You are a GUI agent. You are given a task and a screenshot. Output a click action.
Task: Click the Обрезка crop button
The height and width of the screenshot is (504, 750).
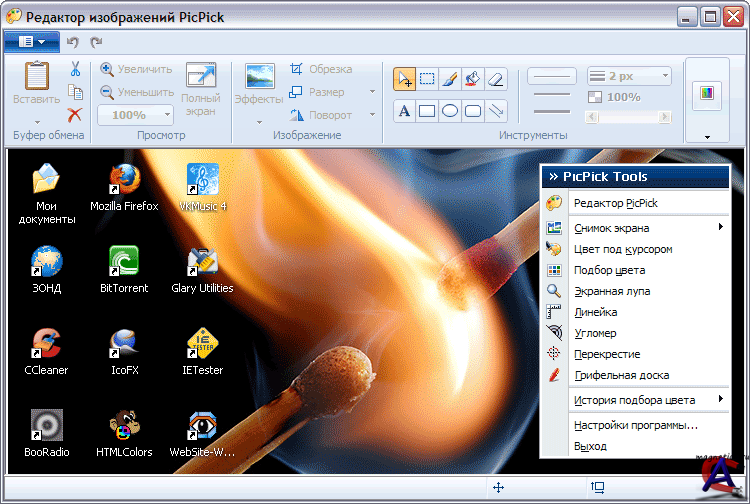point(320,69)
